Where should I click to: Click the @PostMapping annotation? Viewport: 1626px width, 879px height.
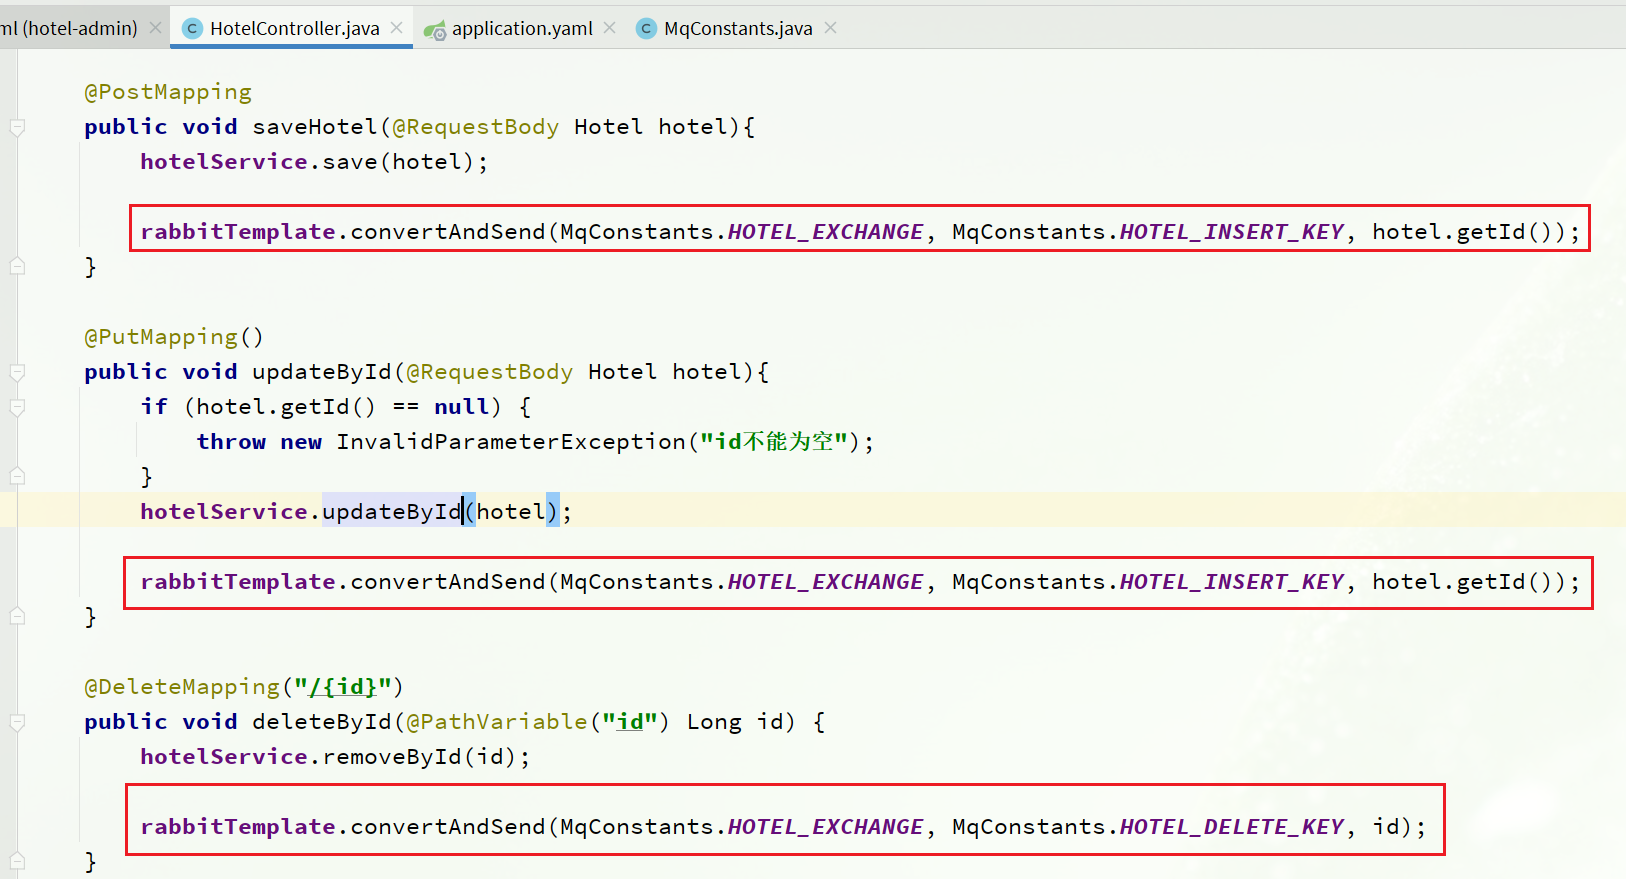click(x=168, y=92)
